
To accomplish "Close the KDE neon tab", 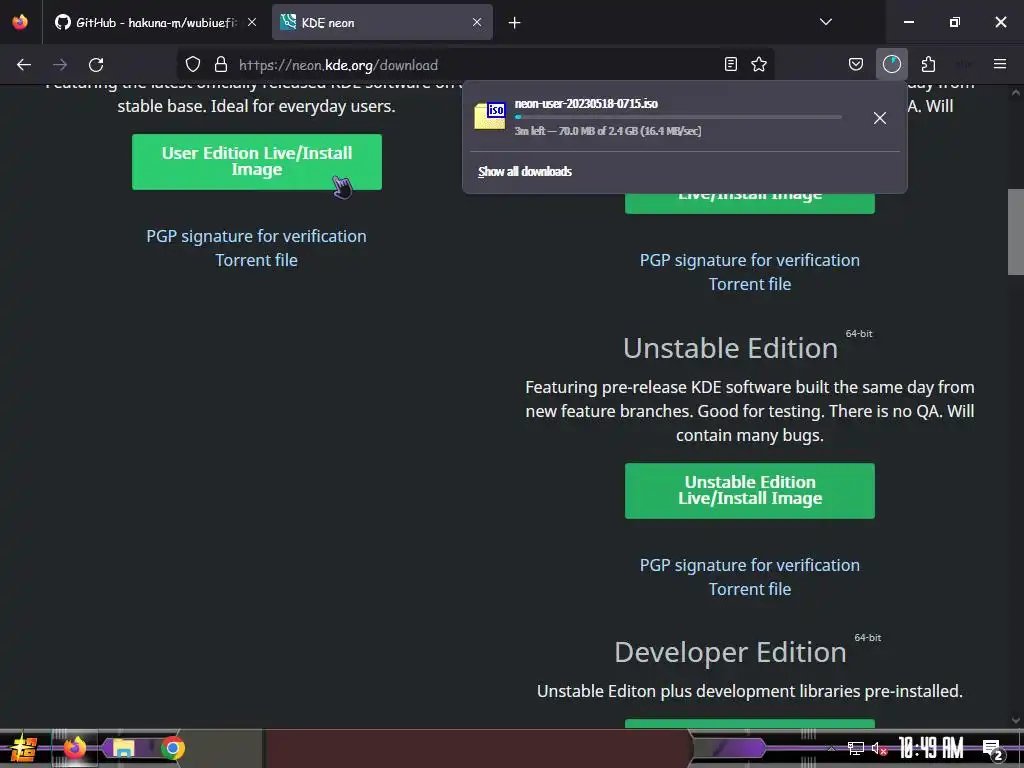I will 477,22.
